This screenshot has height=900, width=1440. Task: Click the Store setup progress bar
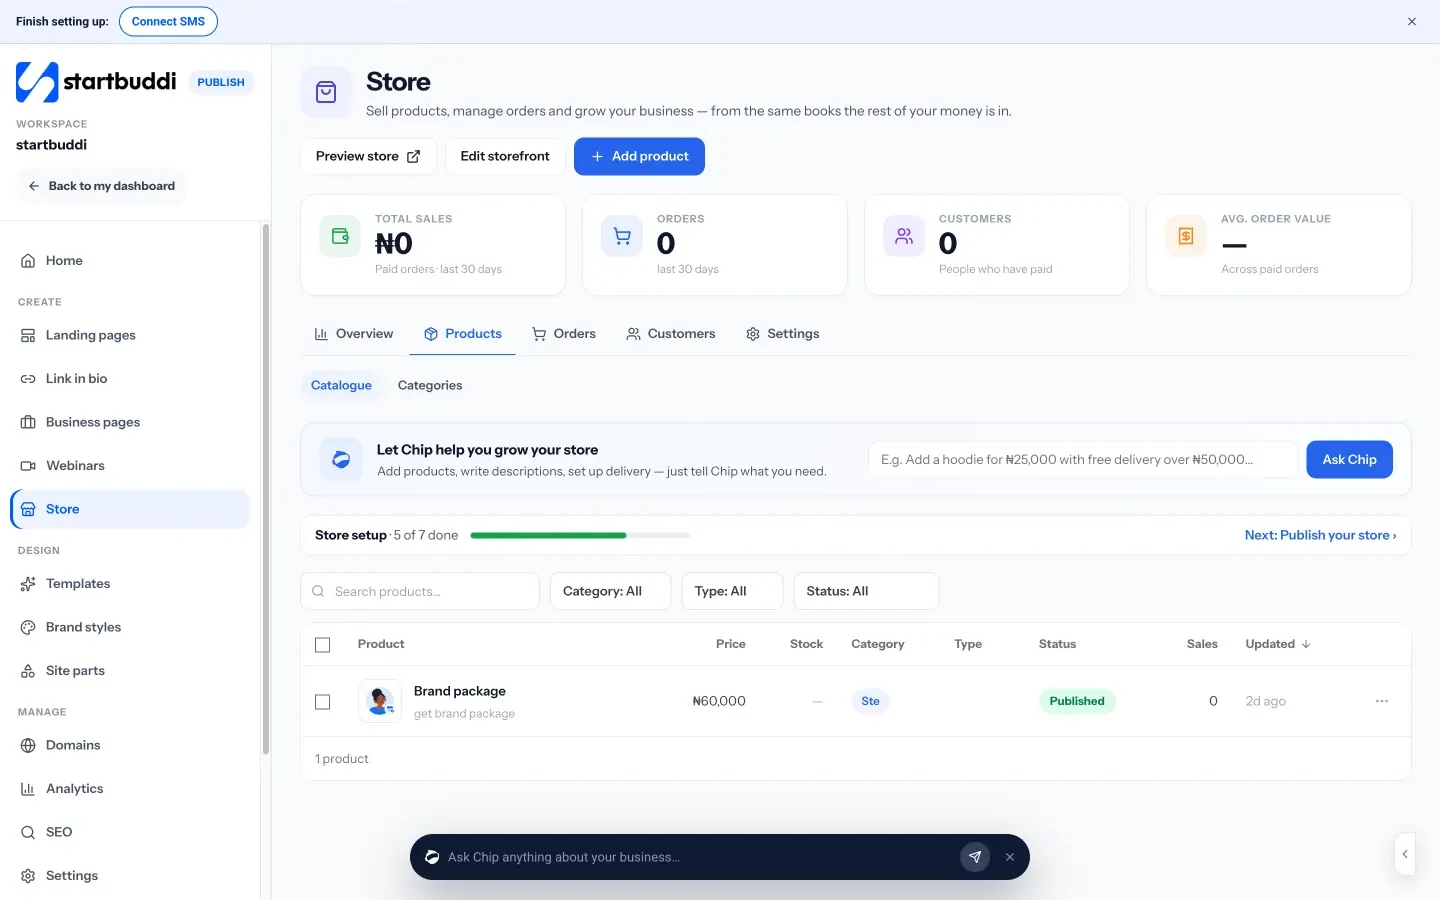(580, 535)
